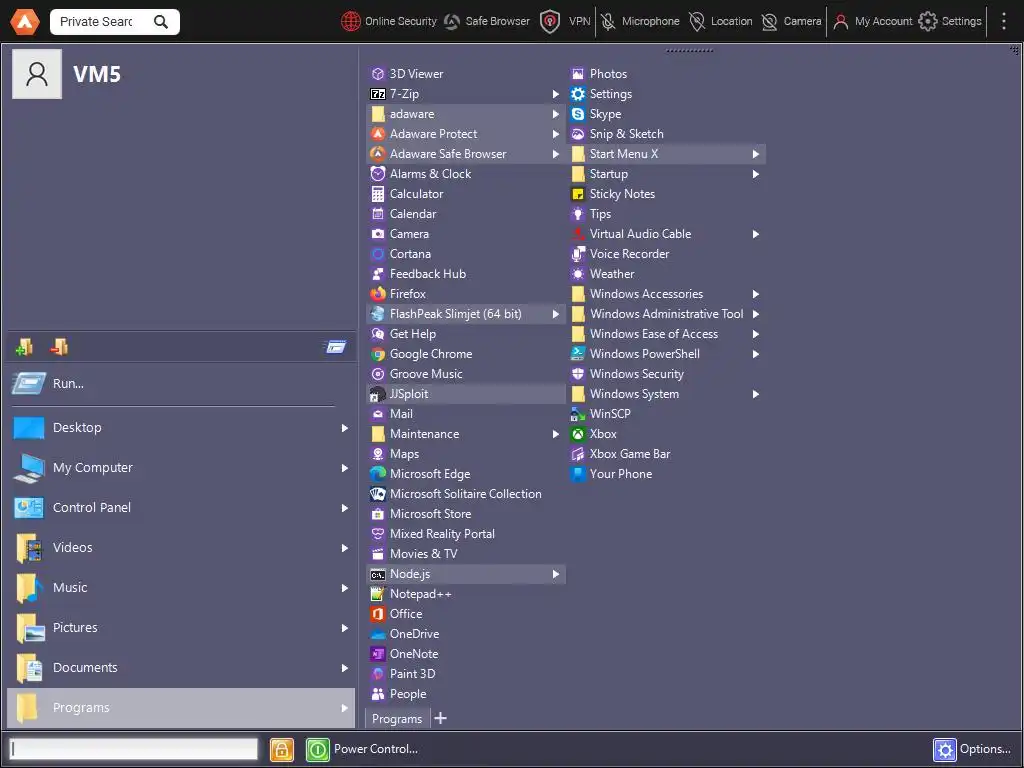Open the Safe Browser icon
This screenshot has height=768, width=1024.
(x=451, y=22)
